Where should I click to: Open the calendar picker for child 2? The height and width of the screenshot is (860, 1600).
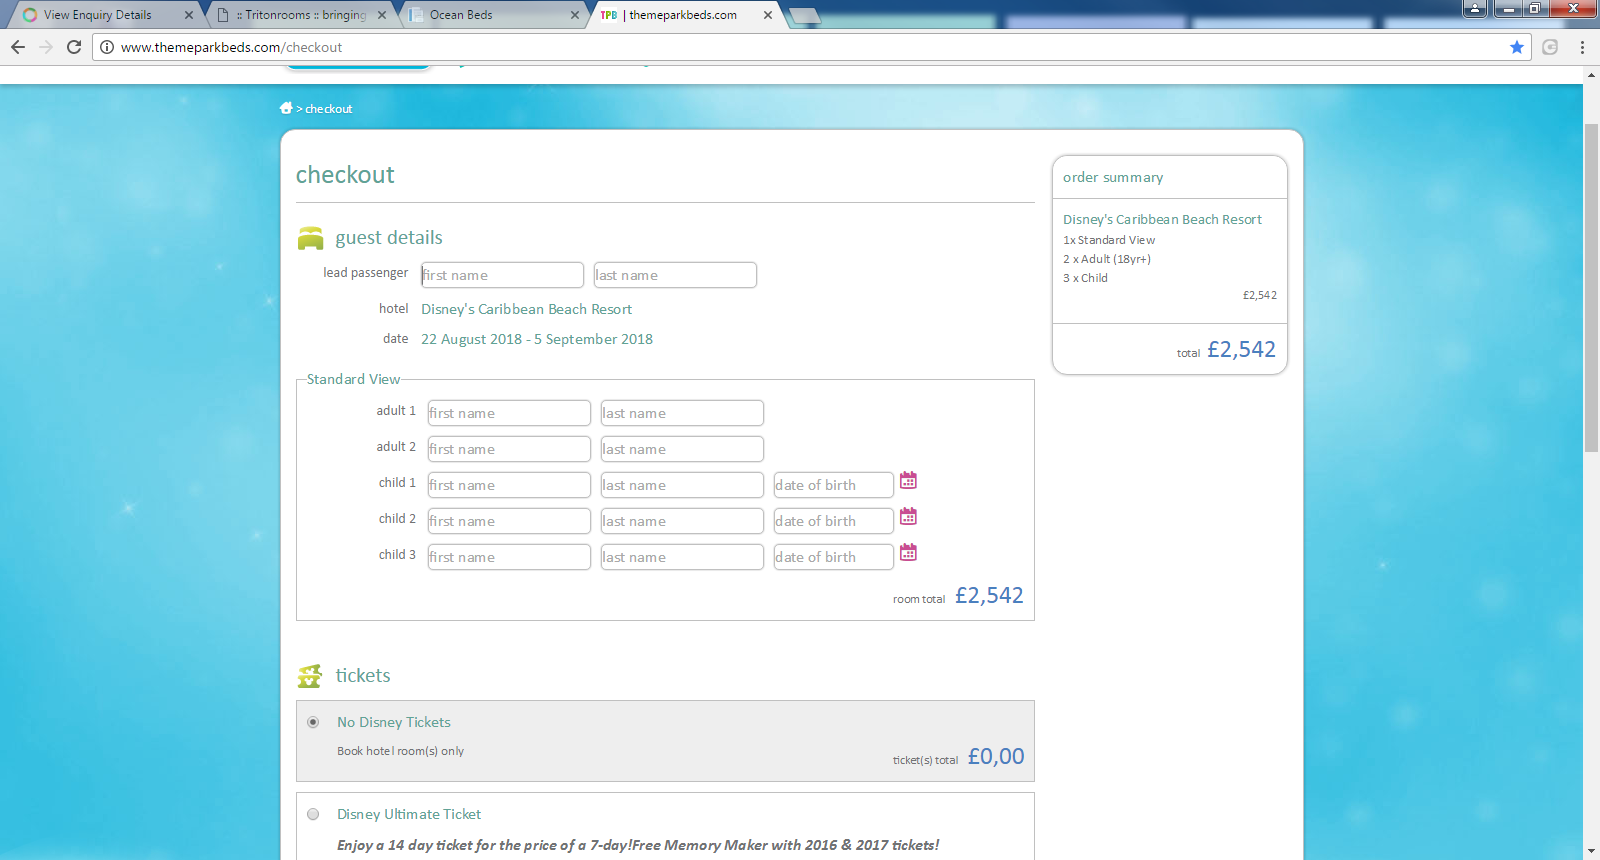click(908, 517)
